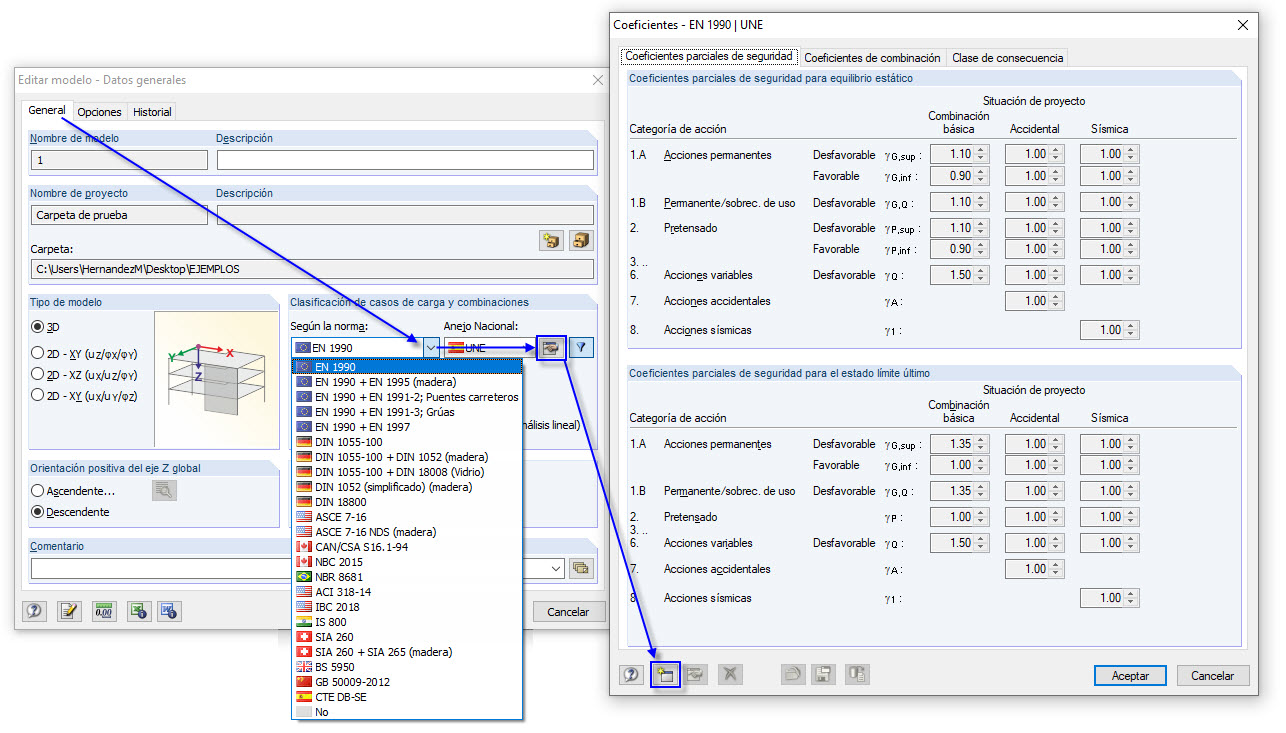Switch to the Opciones tab
The width and height of the screenshot is (1286, 733).
(x=99, y=112)
